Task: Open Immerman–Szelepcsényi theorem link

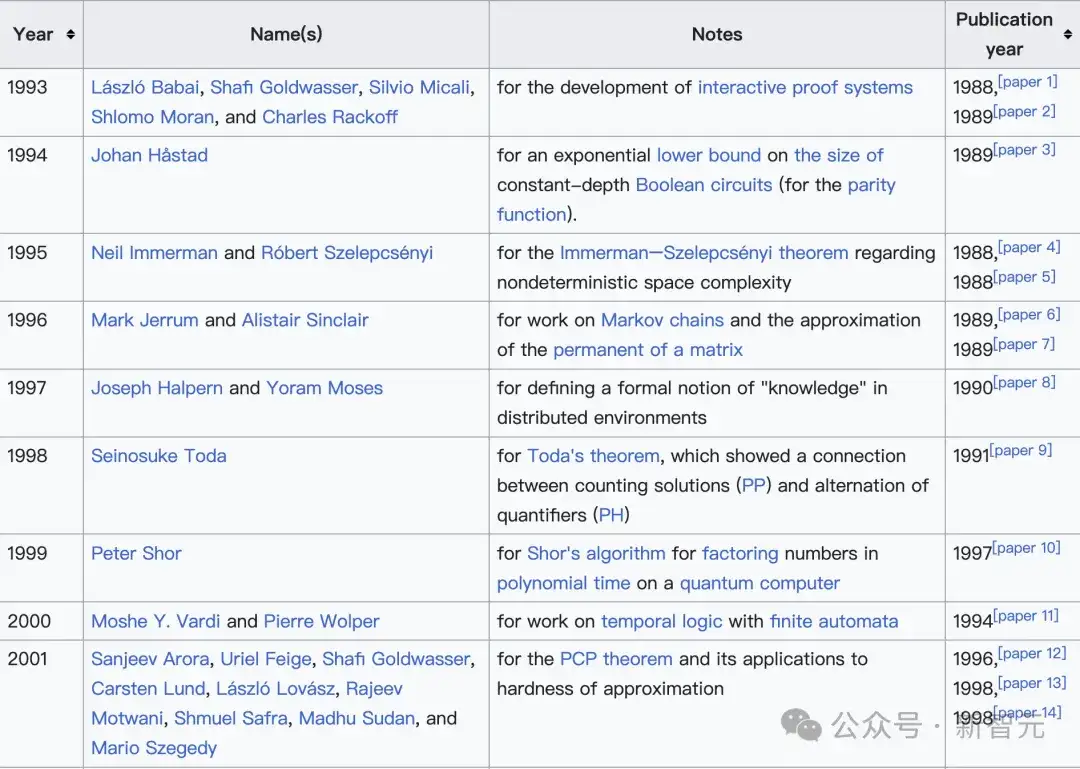Action: pyautogui.click(x=704, y=253)
